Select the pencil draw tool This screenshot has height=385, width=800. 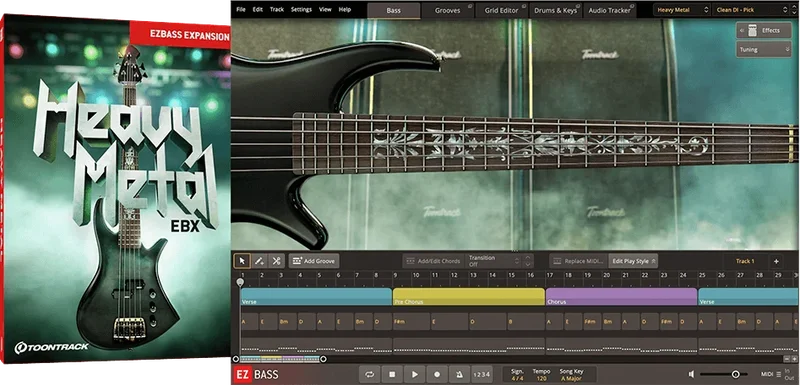click(x=259, y=261)
